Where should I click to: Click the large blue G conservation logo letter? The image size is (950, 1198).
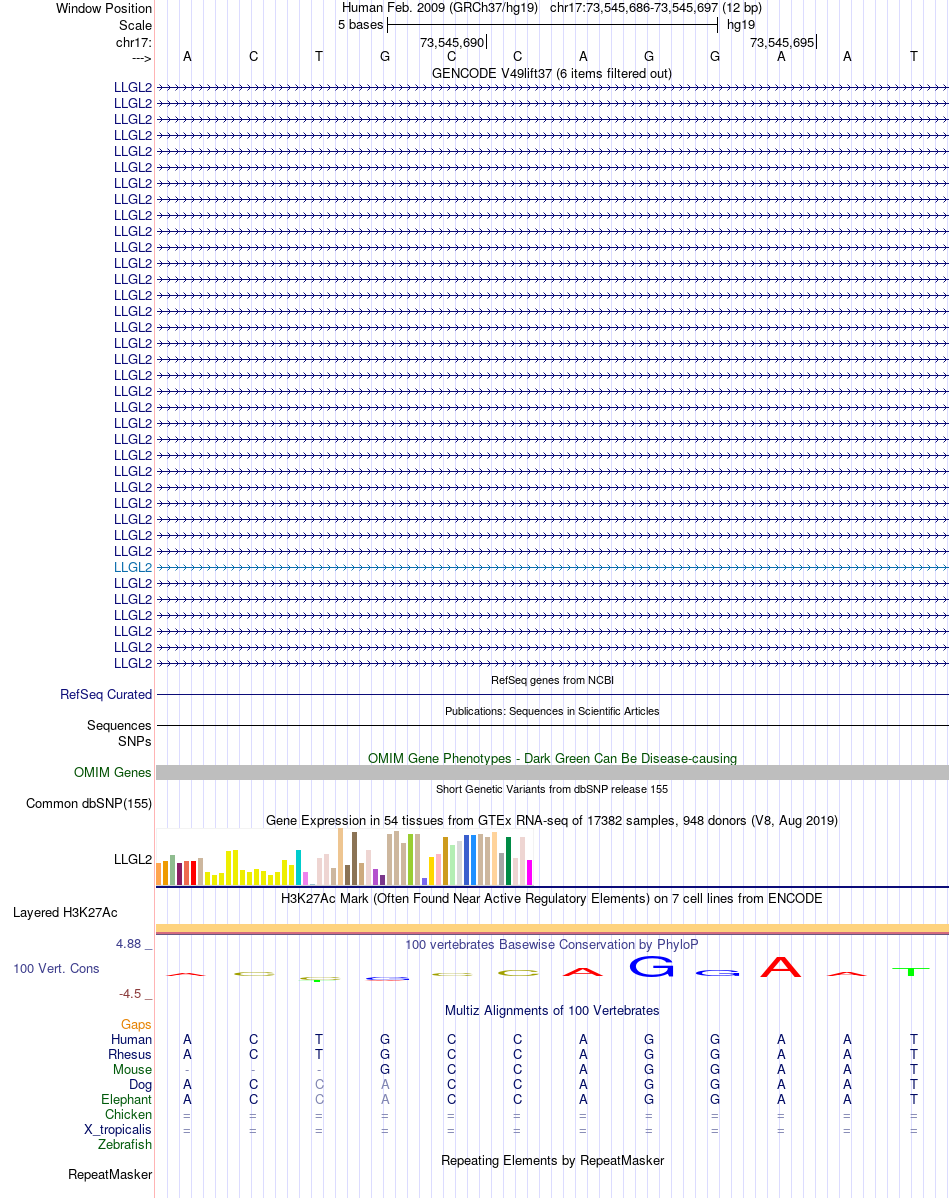tap(651, 967)
